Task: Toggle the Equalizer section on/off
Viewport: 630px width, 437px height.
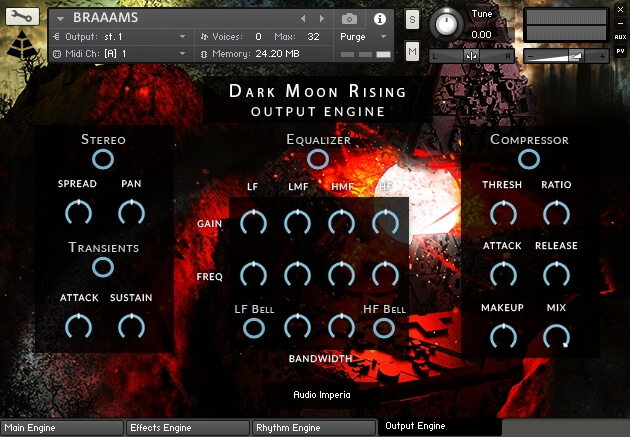Action: coord(318,159)
